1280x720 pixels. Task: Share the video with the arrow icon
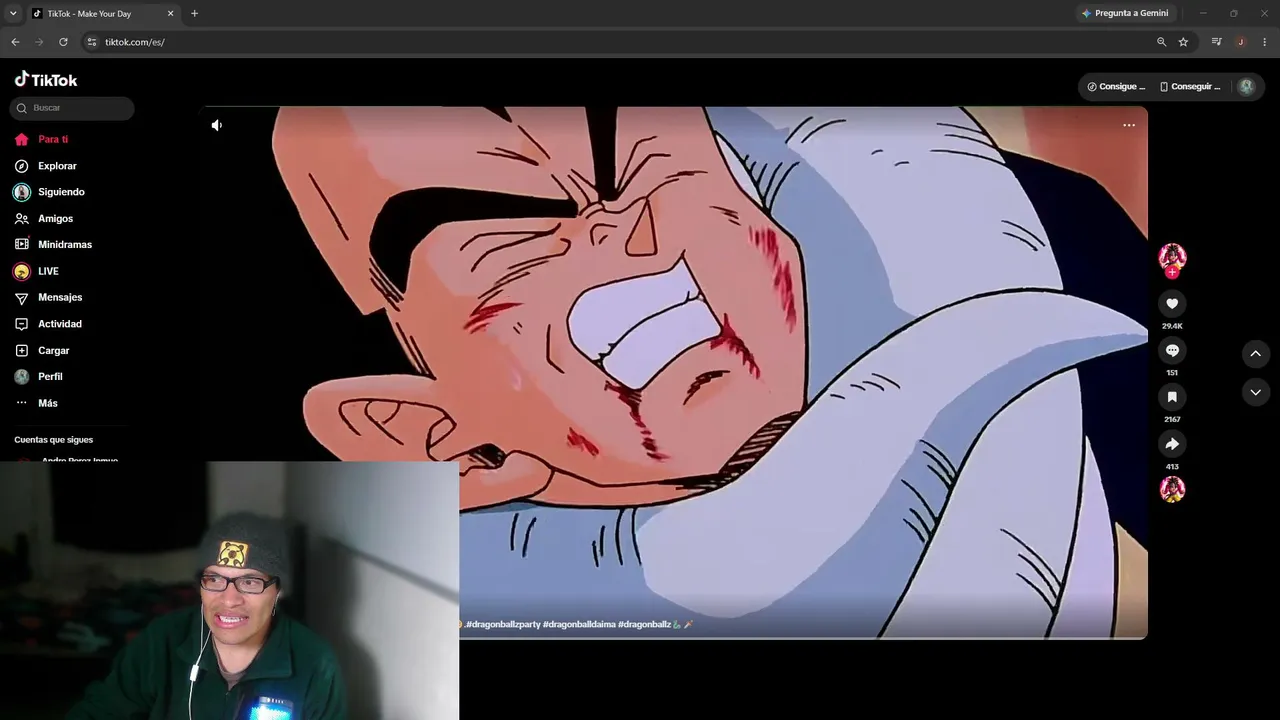(x=1172, y=444)
